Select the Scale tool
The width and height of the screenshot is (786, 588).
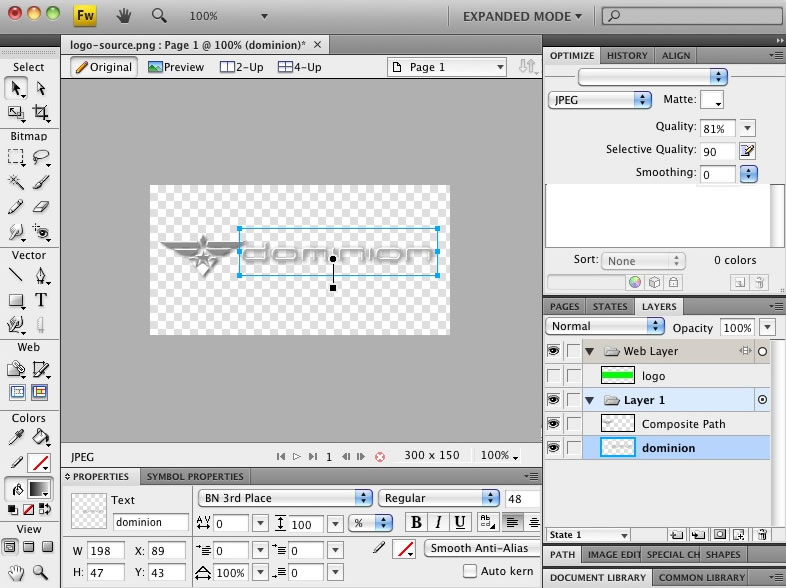(x=16, y=112)
